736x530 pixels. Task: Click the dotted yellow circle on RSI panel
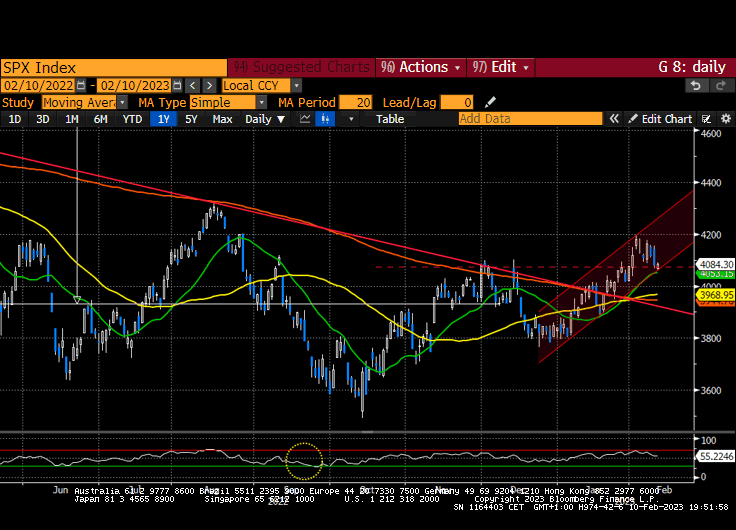click(304, 461)
